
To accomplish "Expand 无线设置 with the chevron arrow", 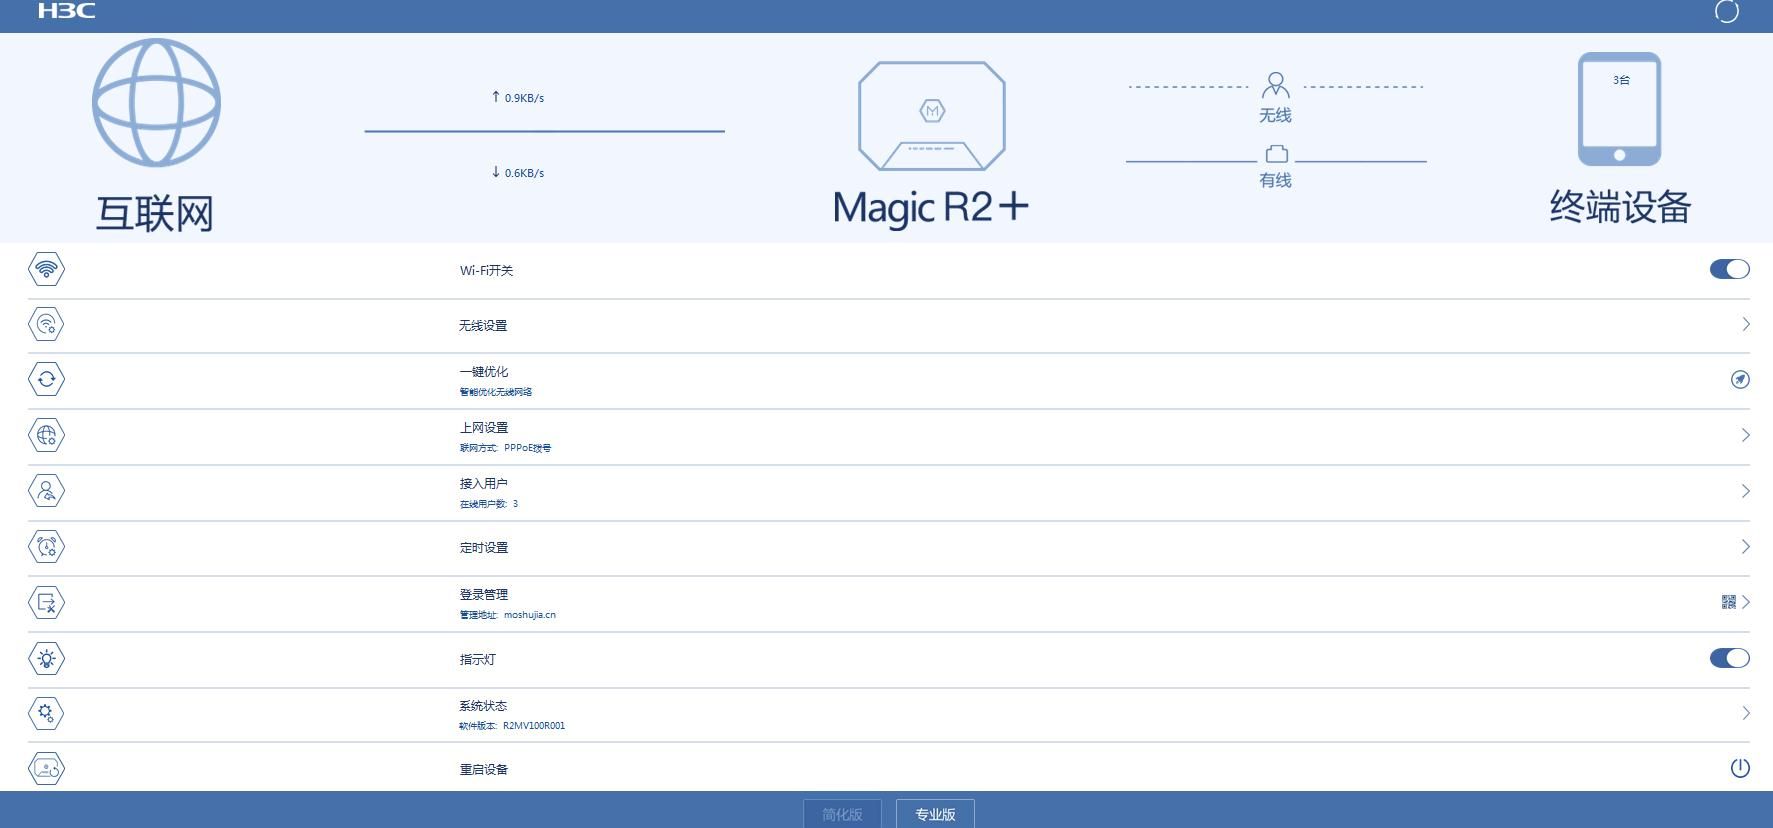I will pos(1745,324).
